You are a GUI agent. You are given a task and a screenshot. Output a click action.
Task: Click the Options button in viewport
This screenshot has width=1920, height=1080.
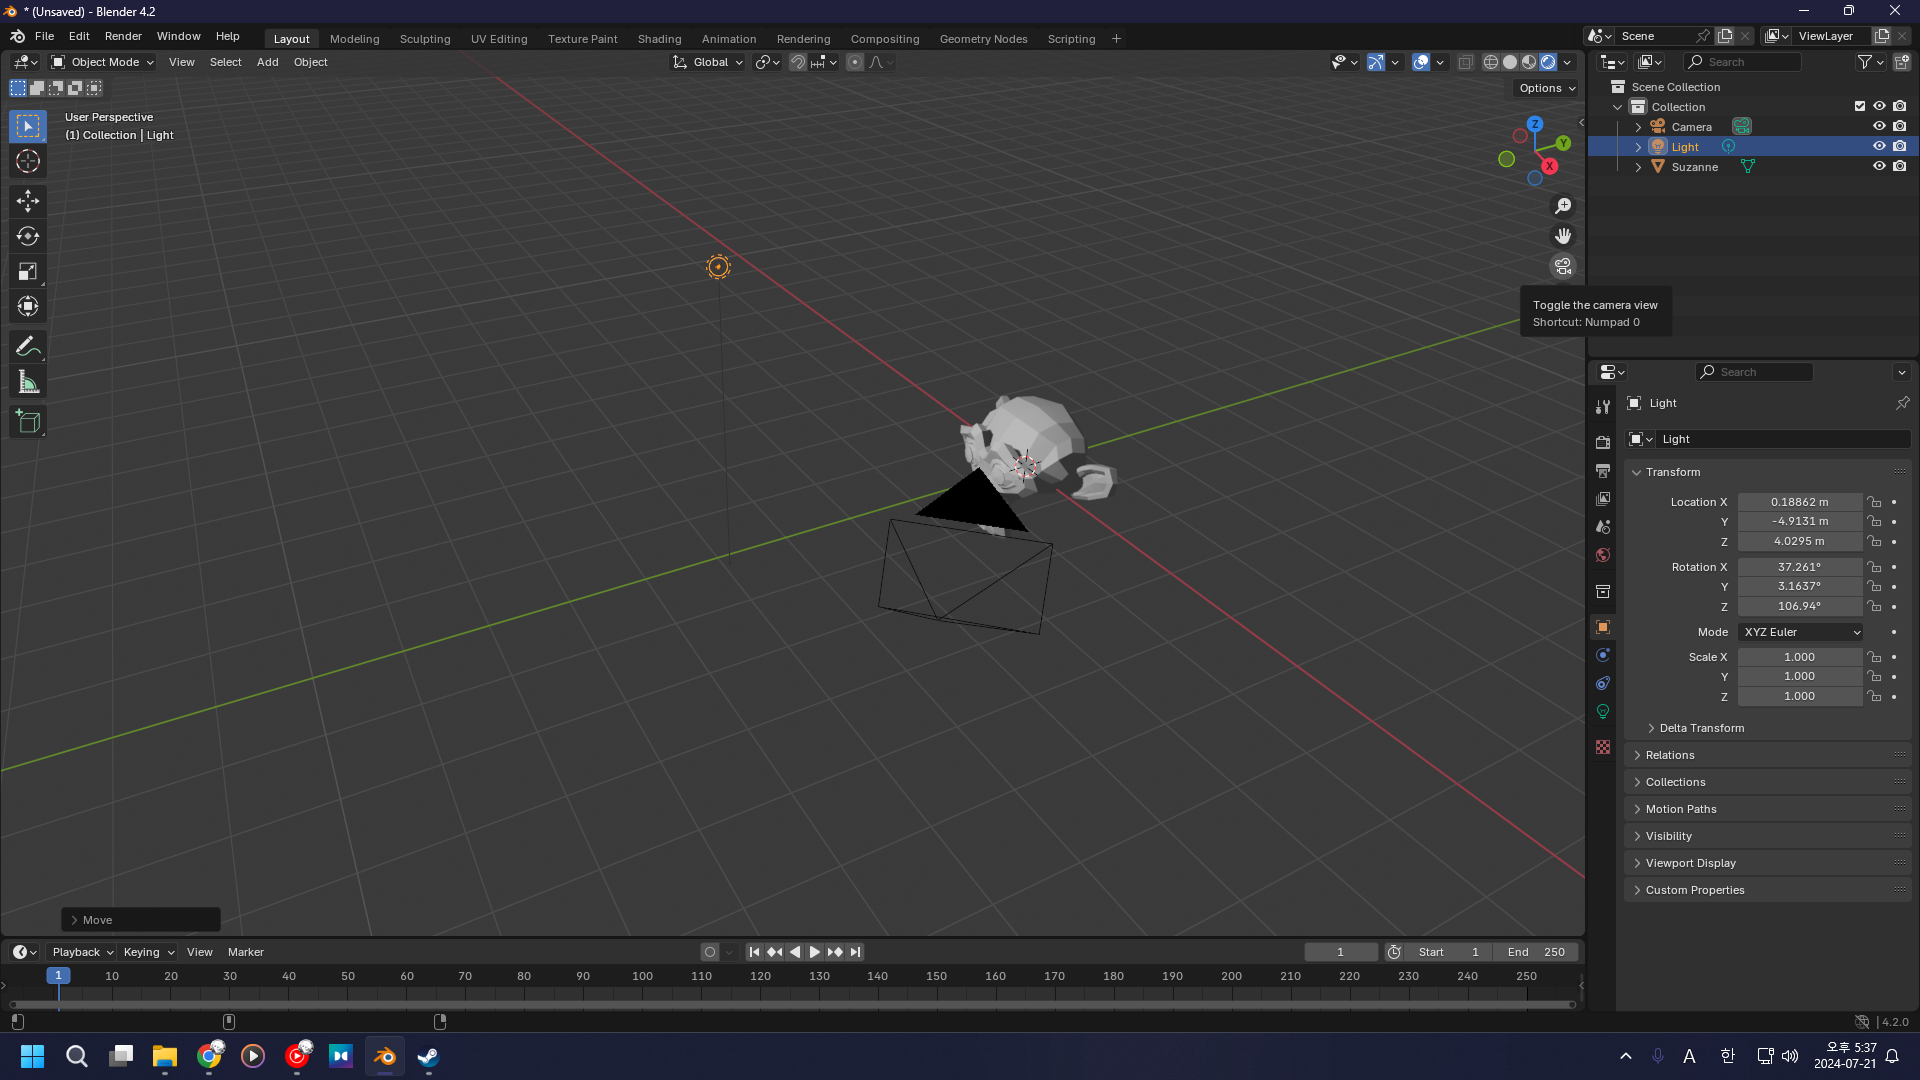1547,88
